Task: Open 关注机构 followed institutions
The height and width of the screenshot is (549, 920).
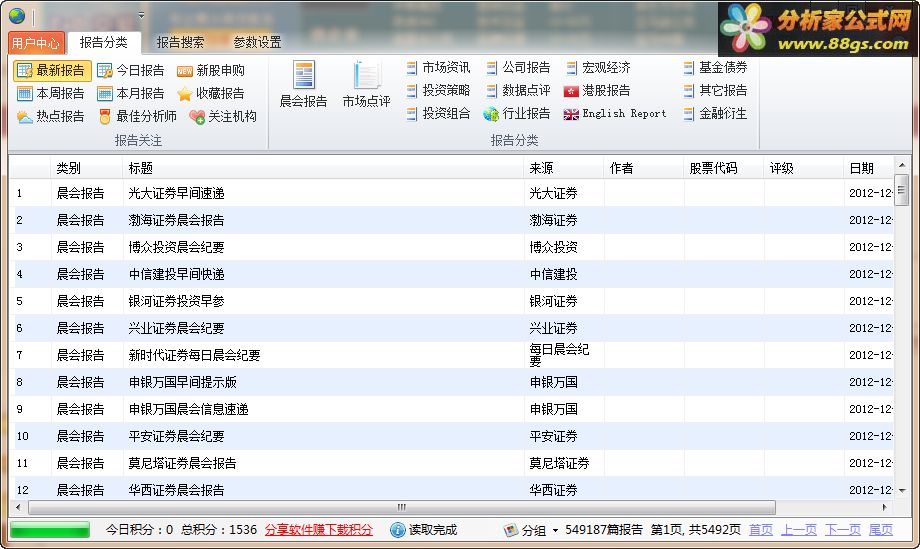Action: coord(224,116)
